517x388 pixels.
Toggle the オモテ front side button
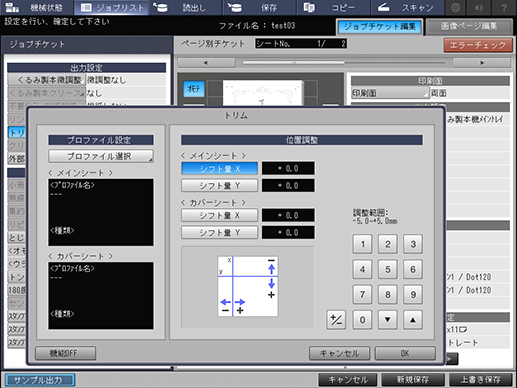pos(194,89)
